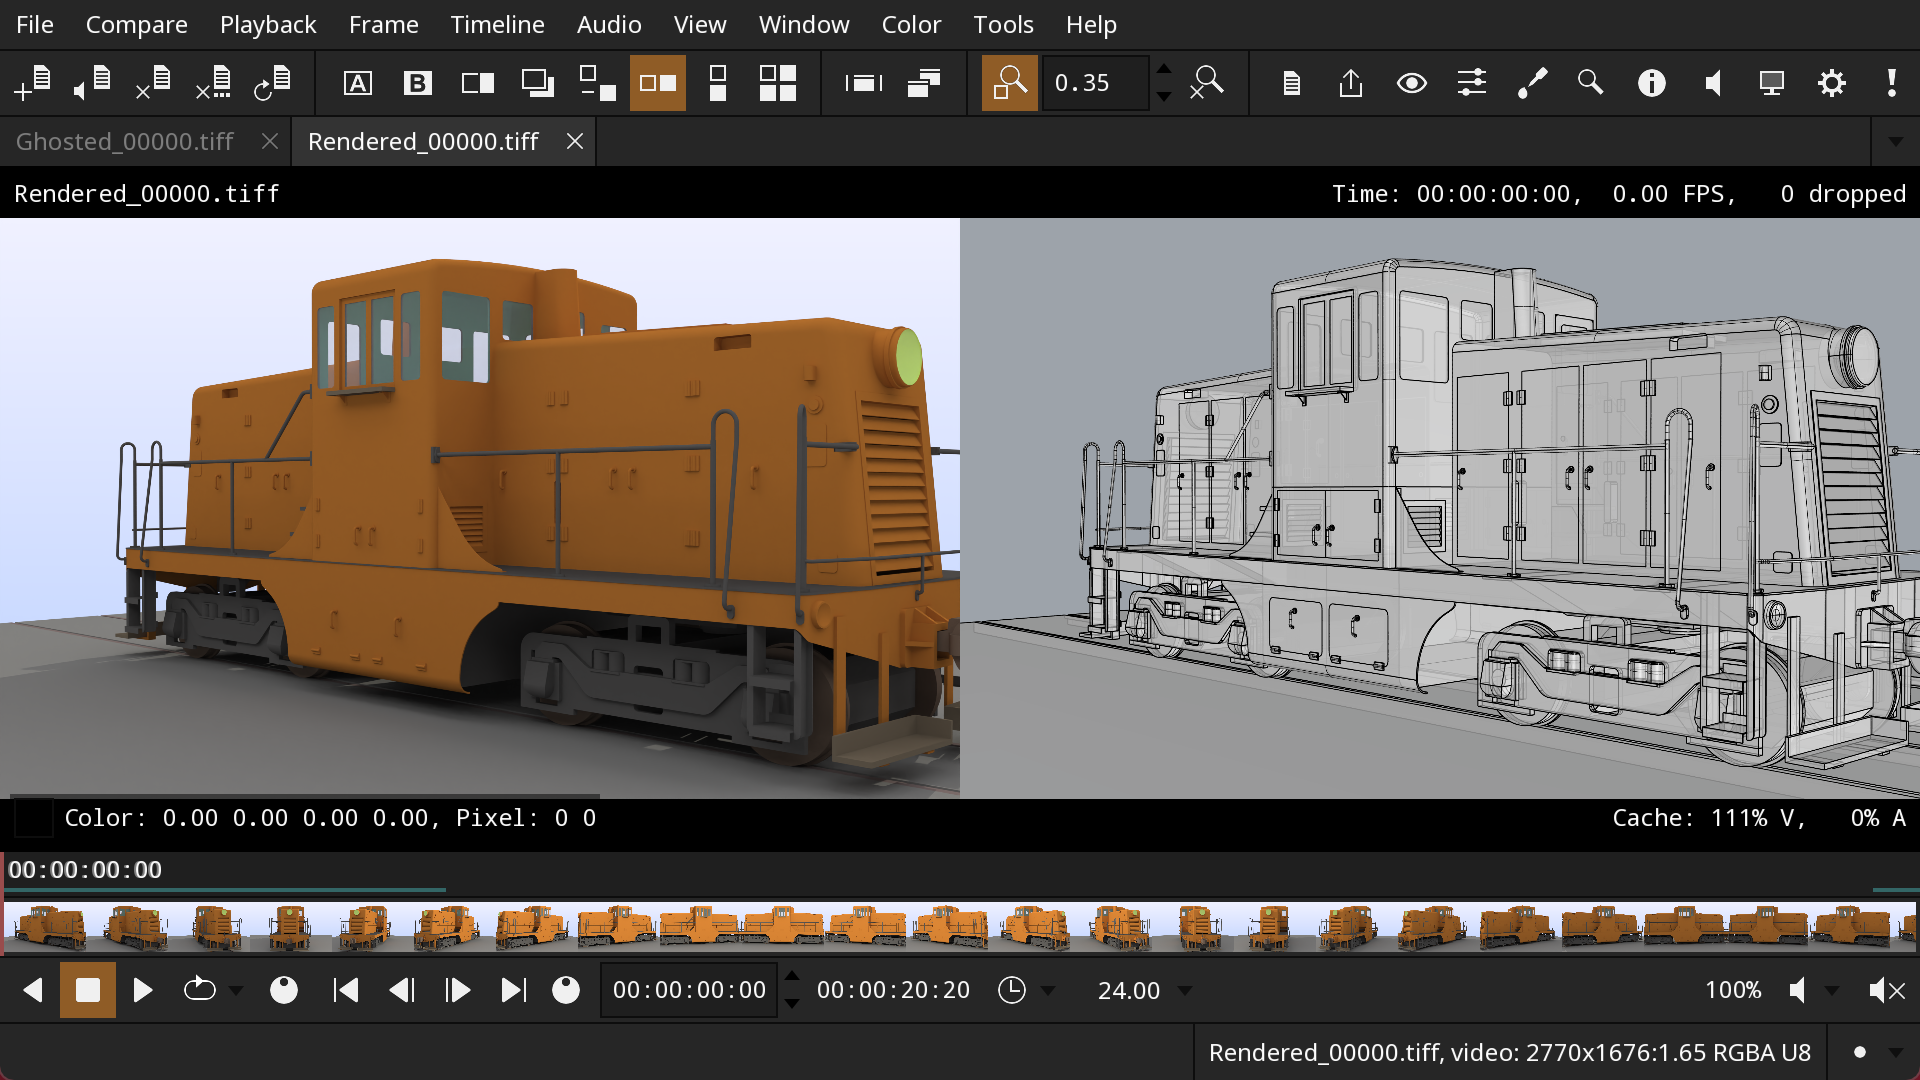Click the current timecode input field
The image size is (1920, 1080).
pyautogui.click(x=689, y=990)
